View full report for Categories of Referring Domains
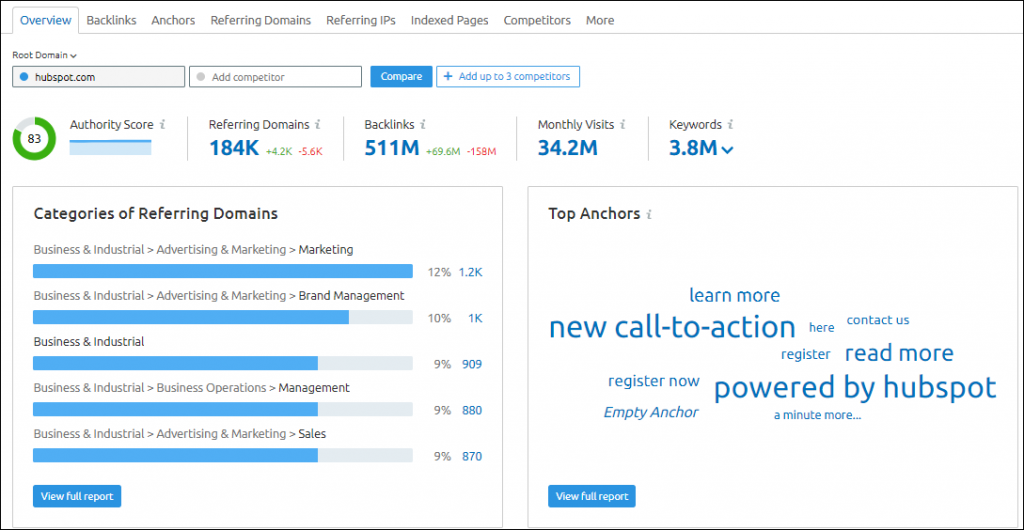 (x=77, y=496)
